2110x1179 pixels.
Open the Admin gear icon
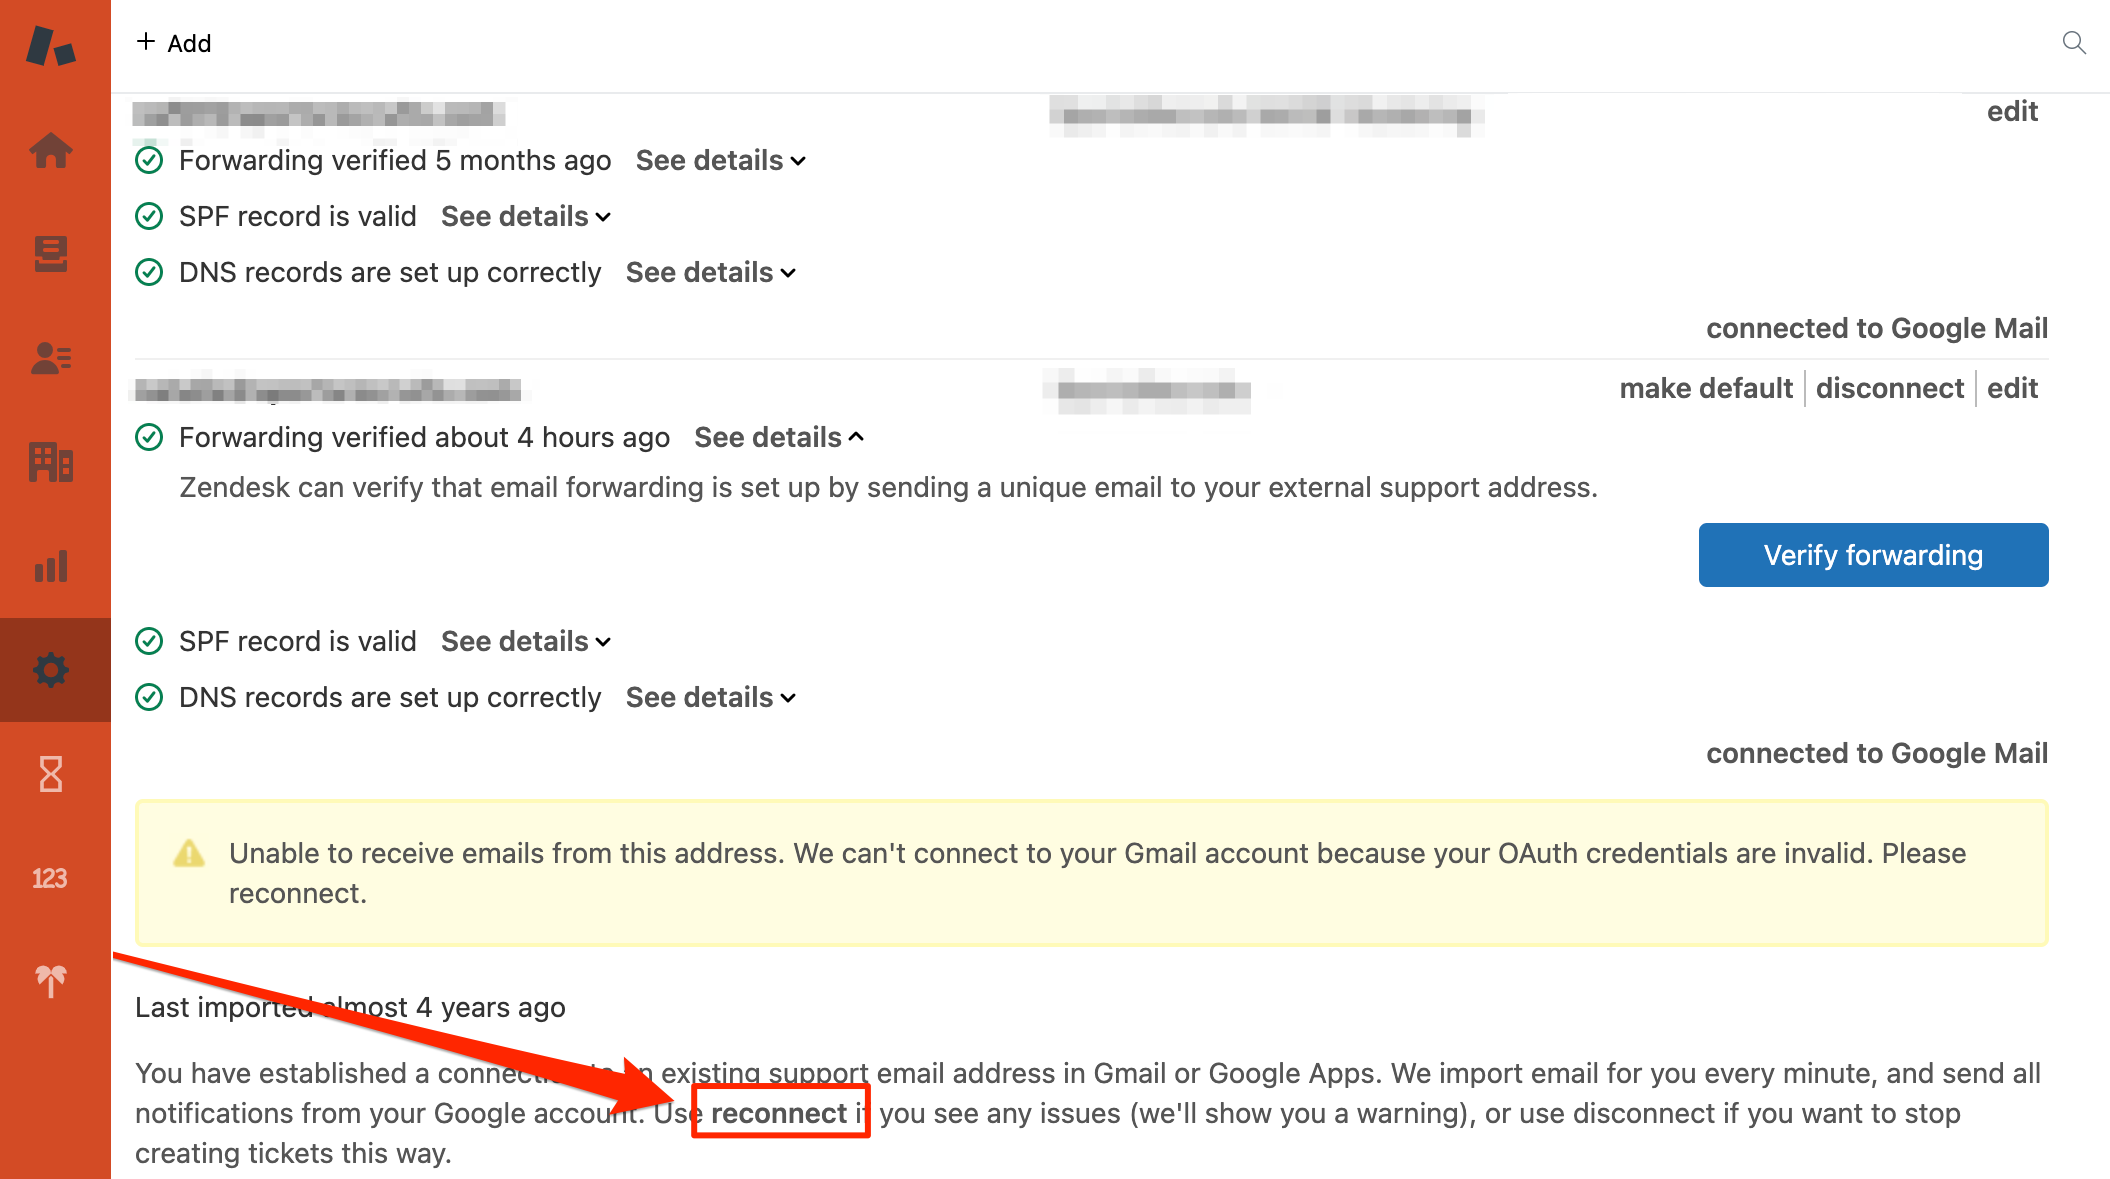[51, 670]
